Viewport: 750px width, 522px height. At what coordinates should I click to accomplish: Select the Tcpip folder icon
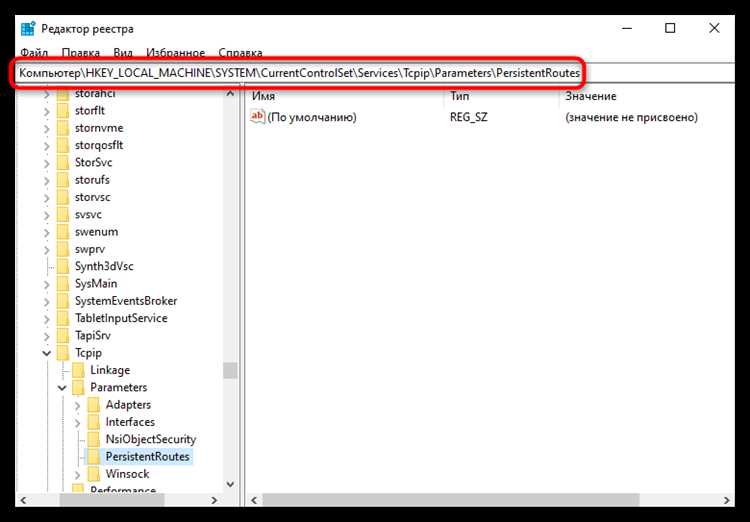(x=63, y=353)
